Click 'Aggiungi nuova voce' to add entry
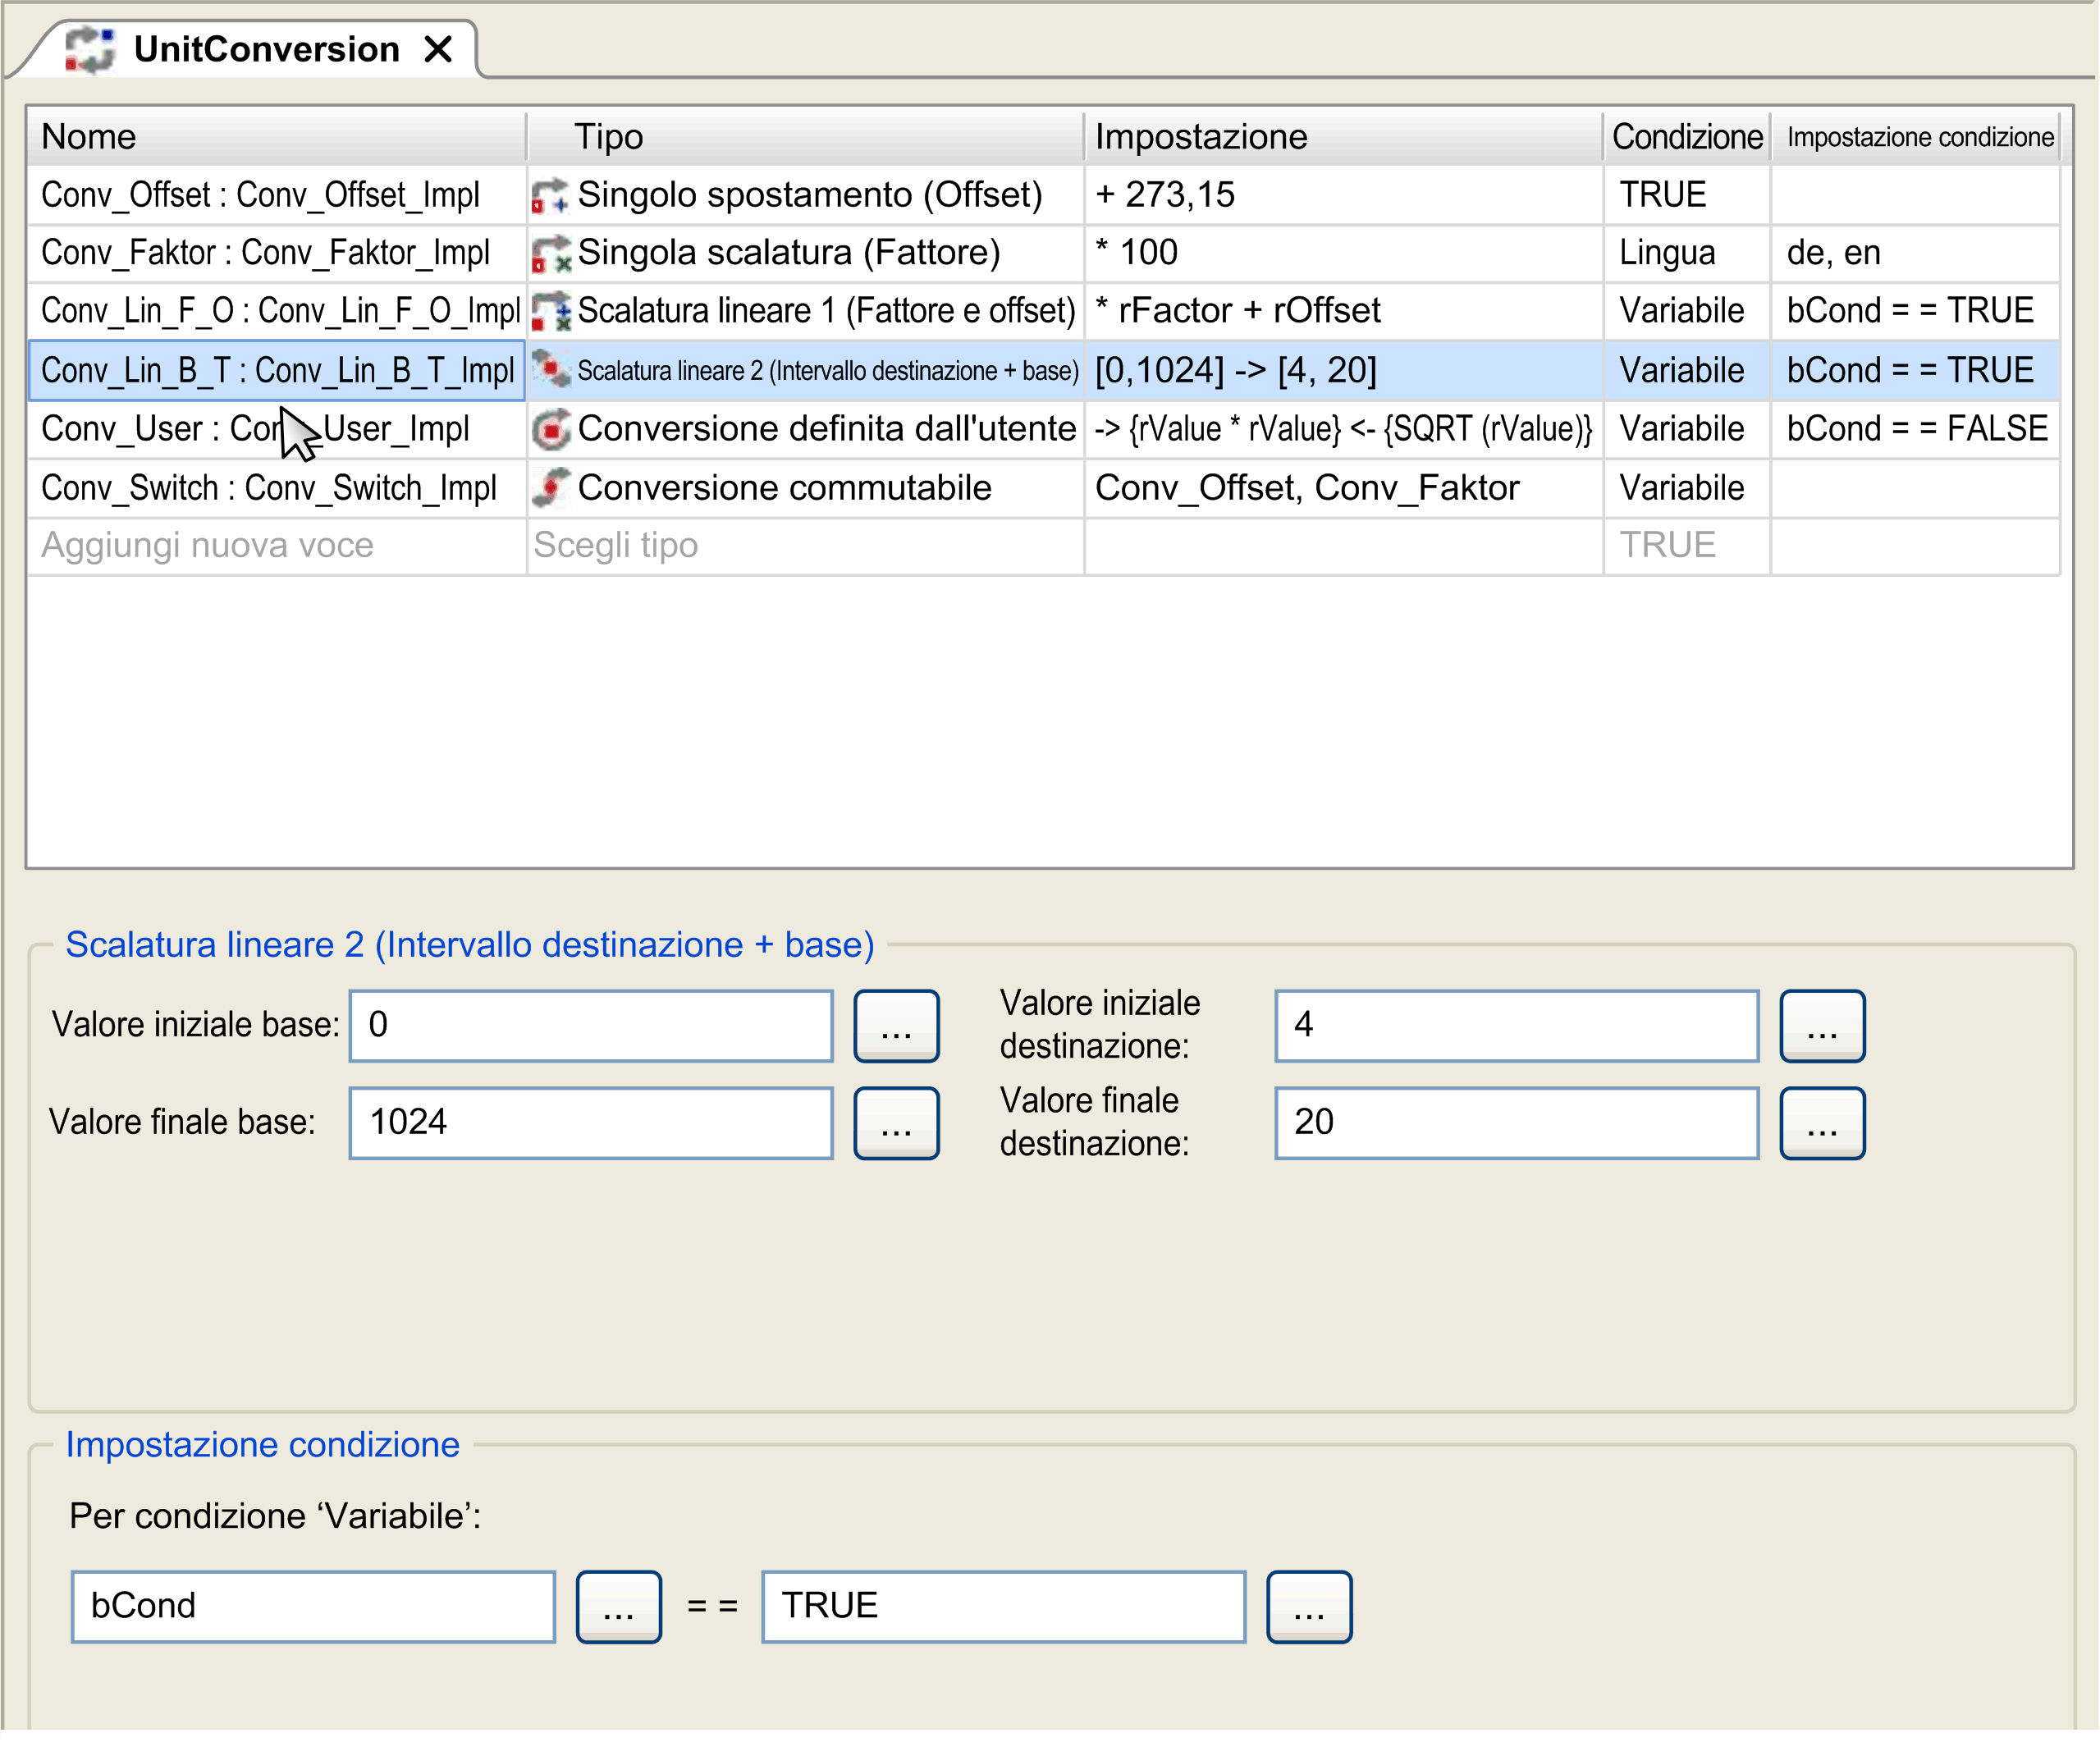 [276, 545]
